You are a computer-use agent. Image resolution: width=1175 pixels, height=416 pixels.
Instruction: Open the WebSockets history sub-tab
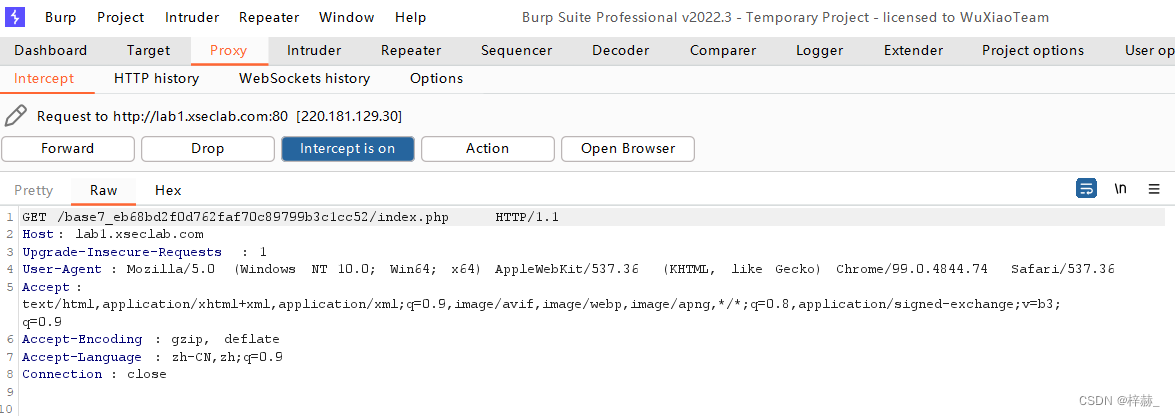tap(304, 79)
